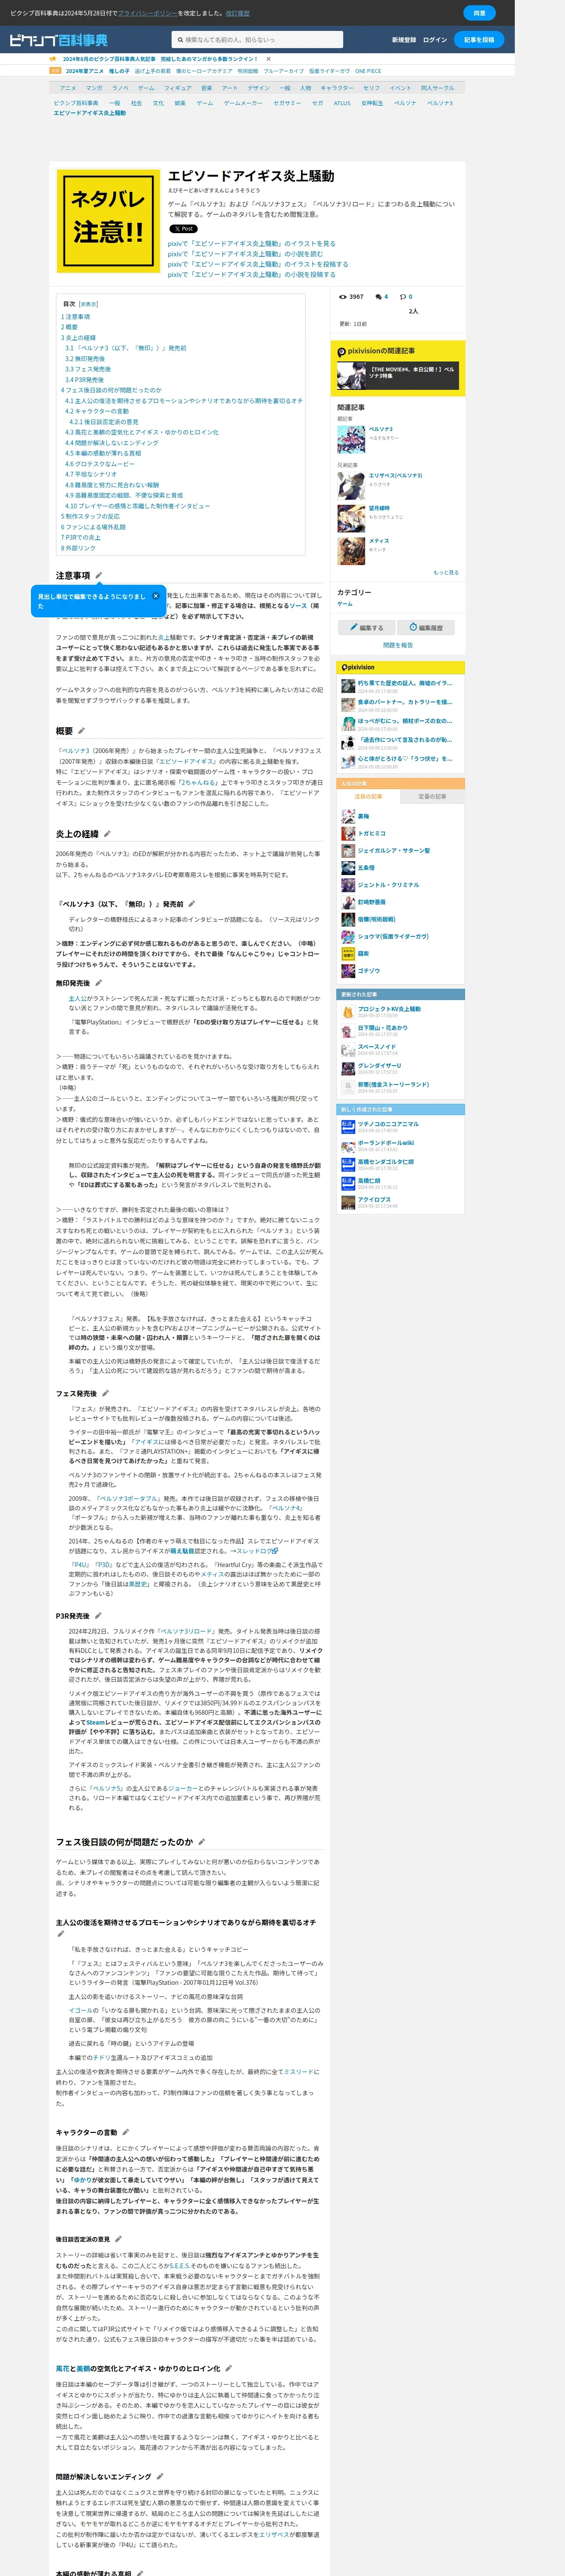Select the アニメ category menu item
Screen dimensions: 565x2576
[x=68, y=88]
